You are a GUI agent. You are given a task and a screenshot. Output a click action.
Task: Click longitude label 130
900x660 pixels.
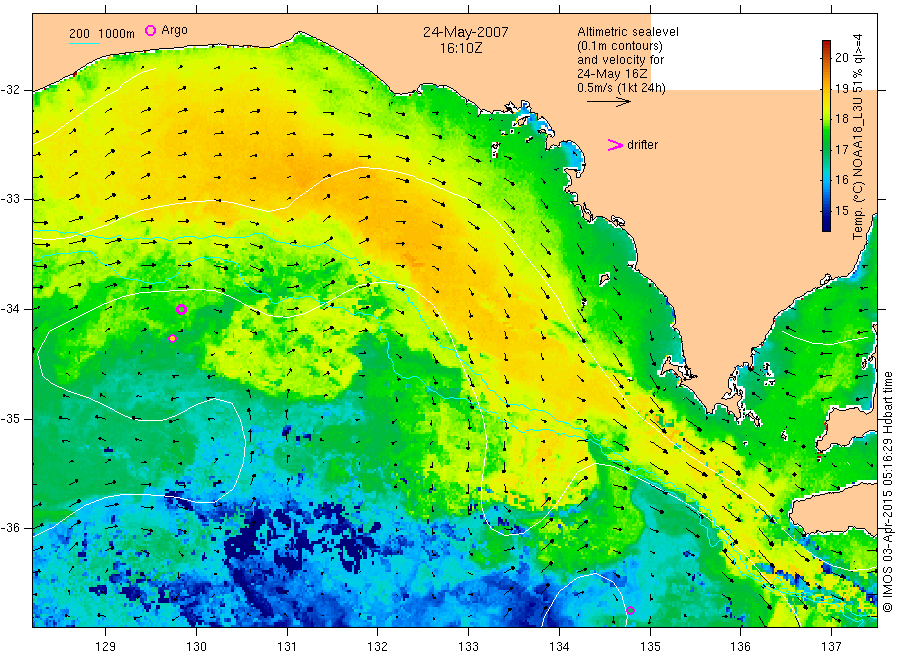(x=196, y=647)
